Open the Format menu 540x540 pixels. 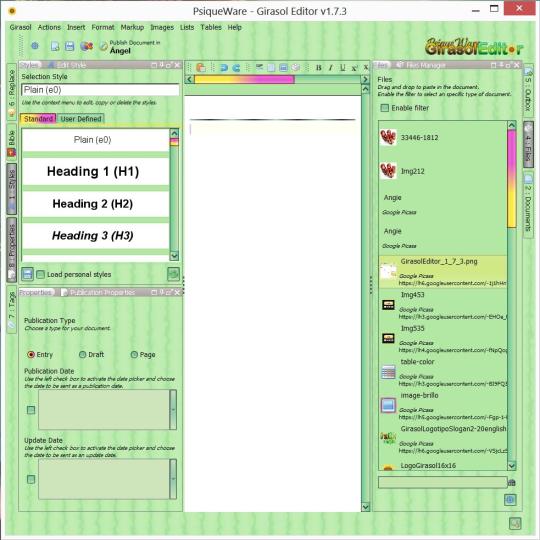103,27
